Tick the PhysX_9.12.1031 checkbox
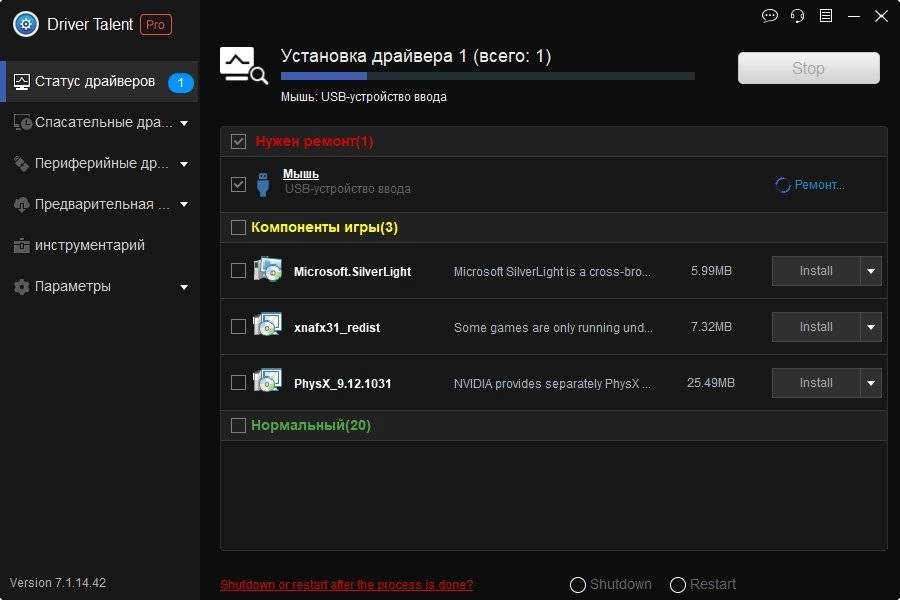 (238, 382)
